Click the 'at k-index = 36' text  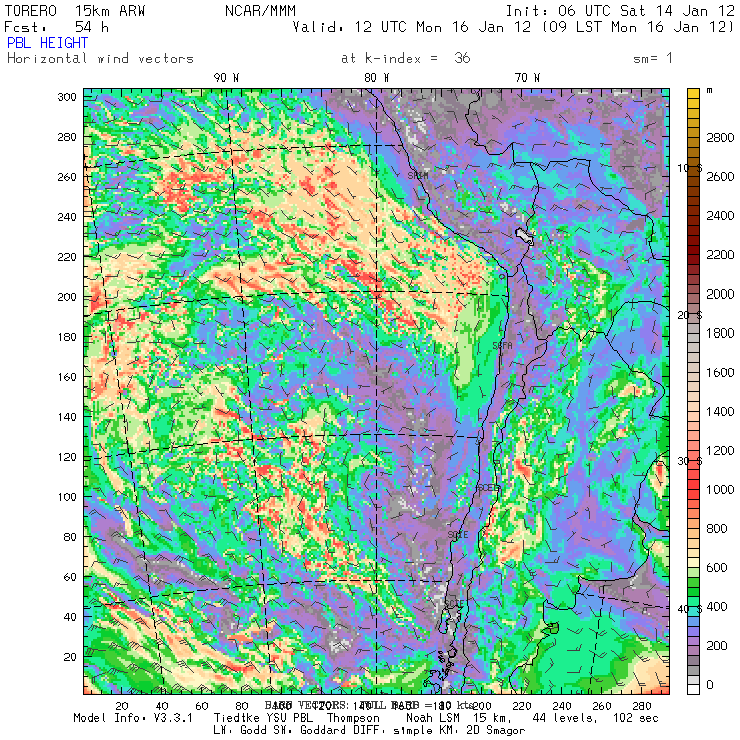pyautogui.click(x=405, y=58)
